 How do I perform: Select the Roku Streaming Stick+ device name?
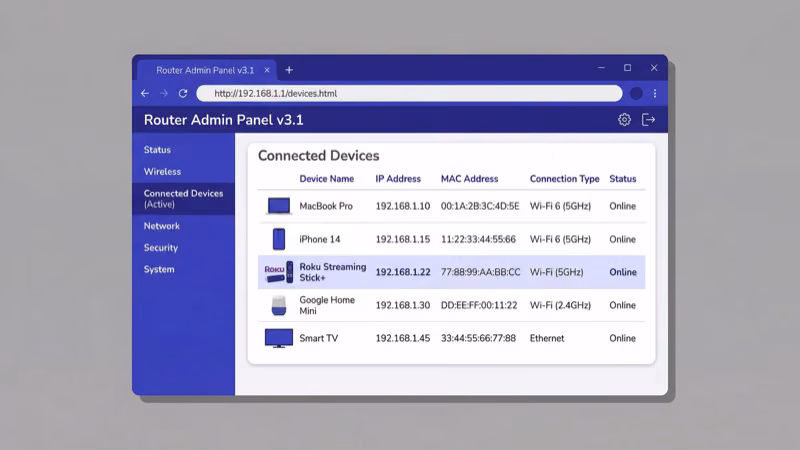pyautogui.click(x=333, y=272)
